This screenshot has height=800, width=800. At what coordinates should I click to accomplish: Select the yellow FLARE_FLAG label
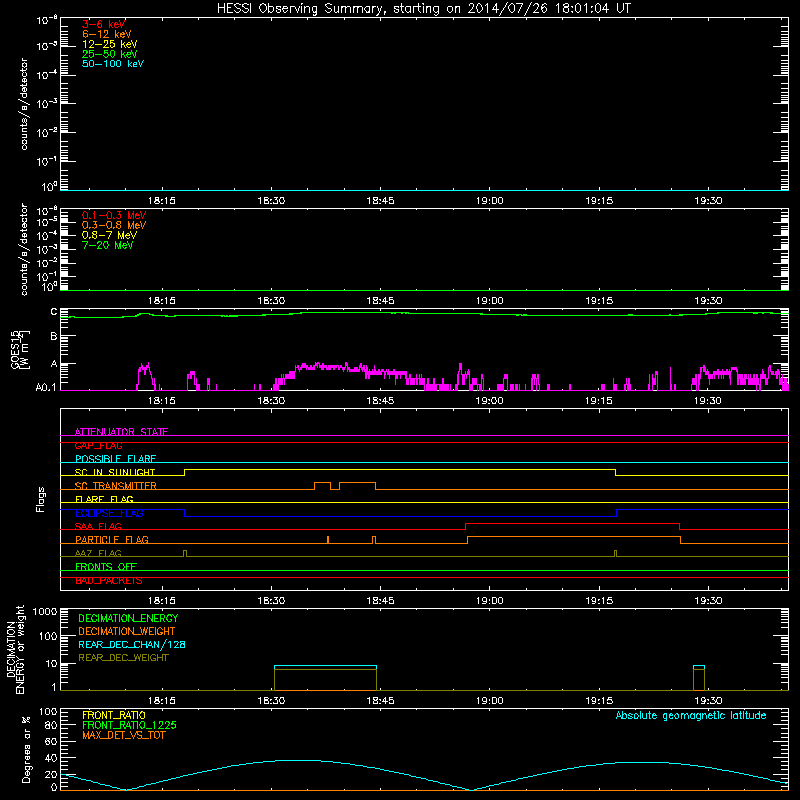104,499
